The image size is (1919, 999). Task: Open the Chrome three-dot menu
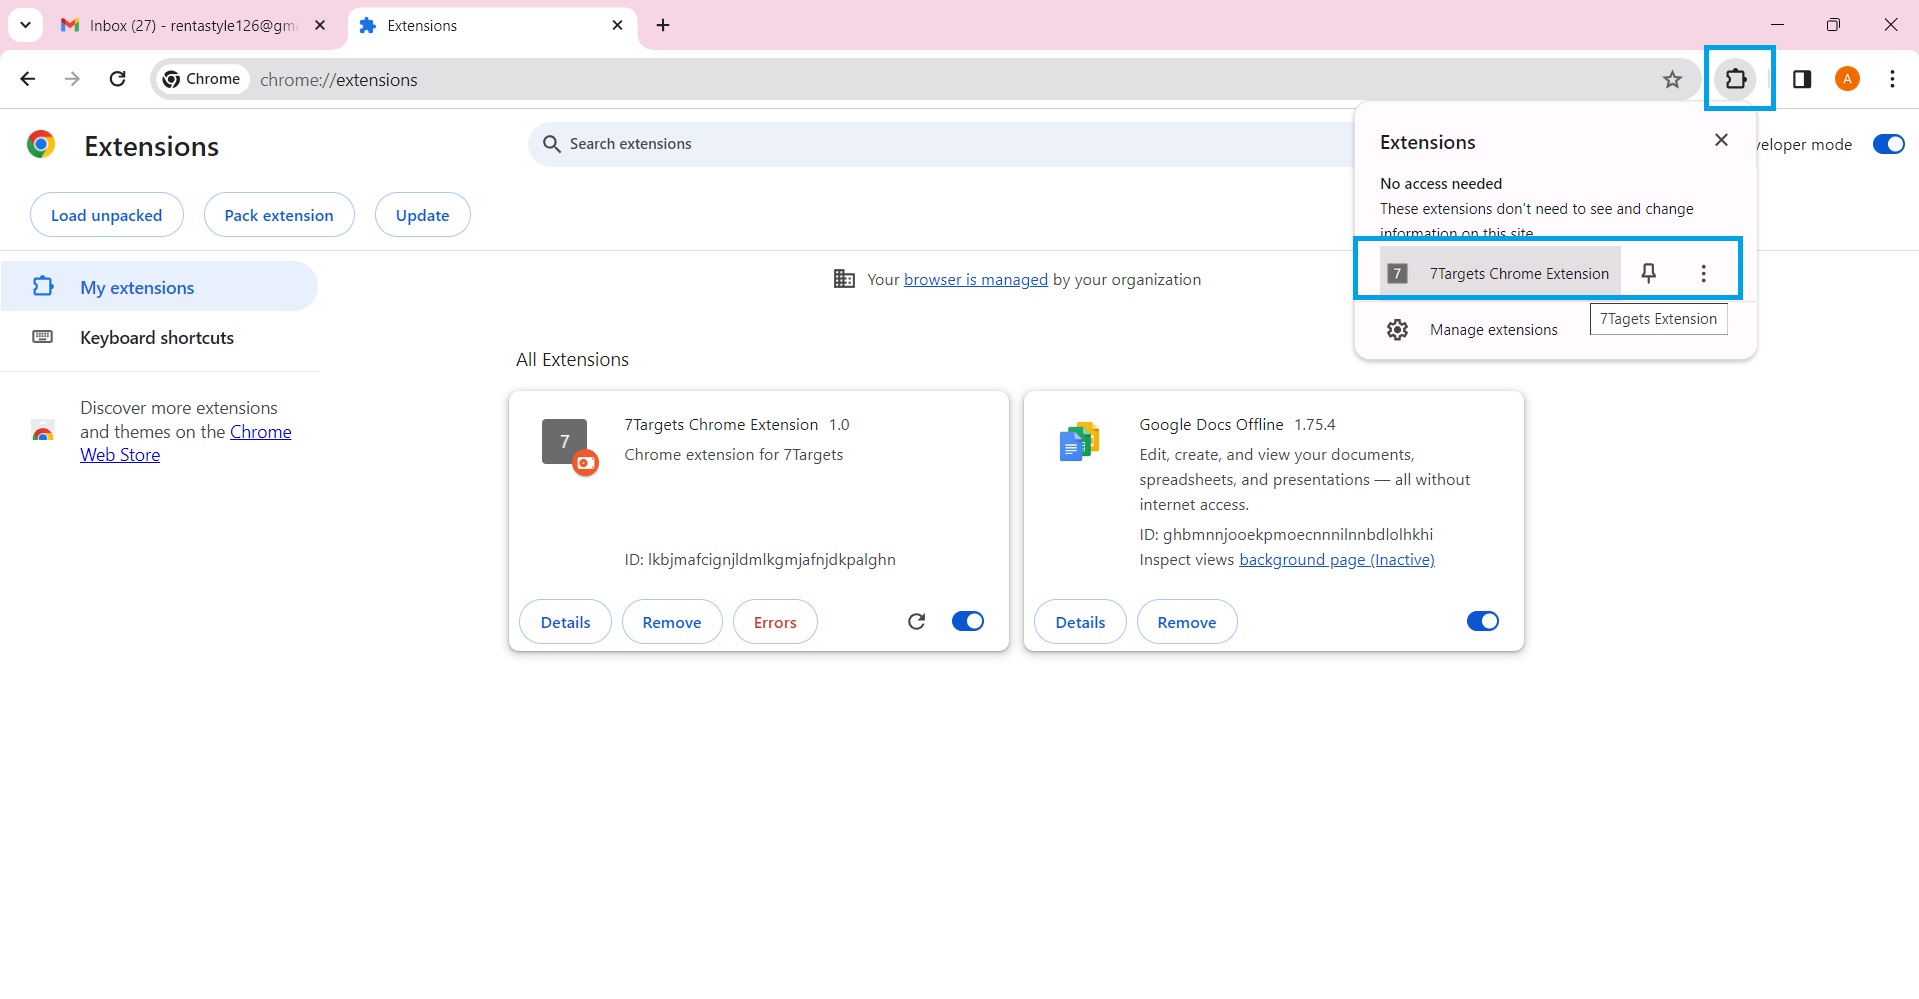click(1891, 79)
